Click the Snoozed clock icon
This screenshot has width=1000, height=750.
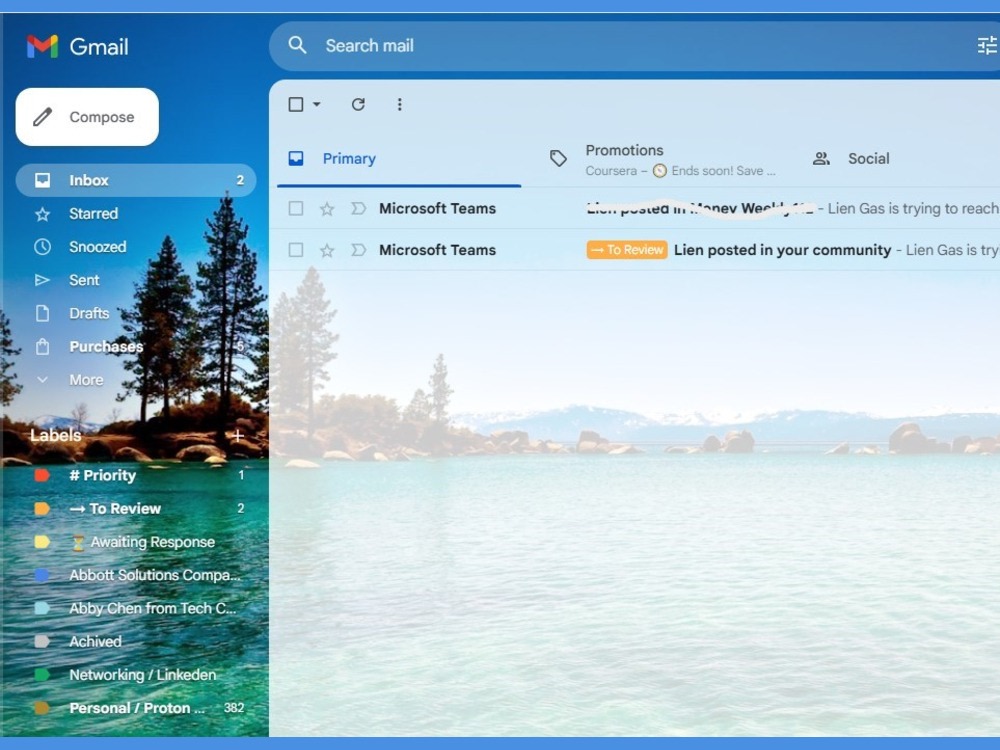[42, 247]
